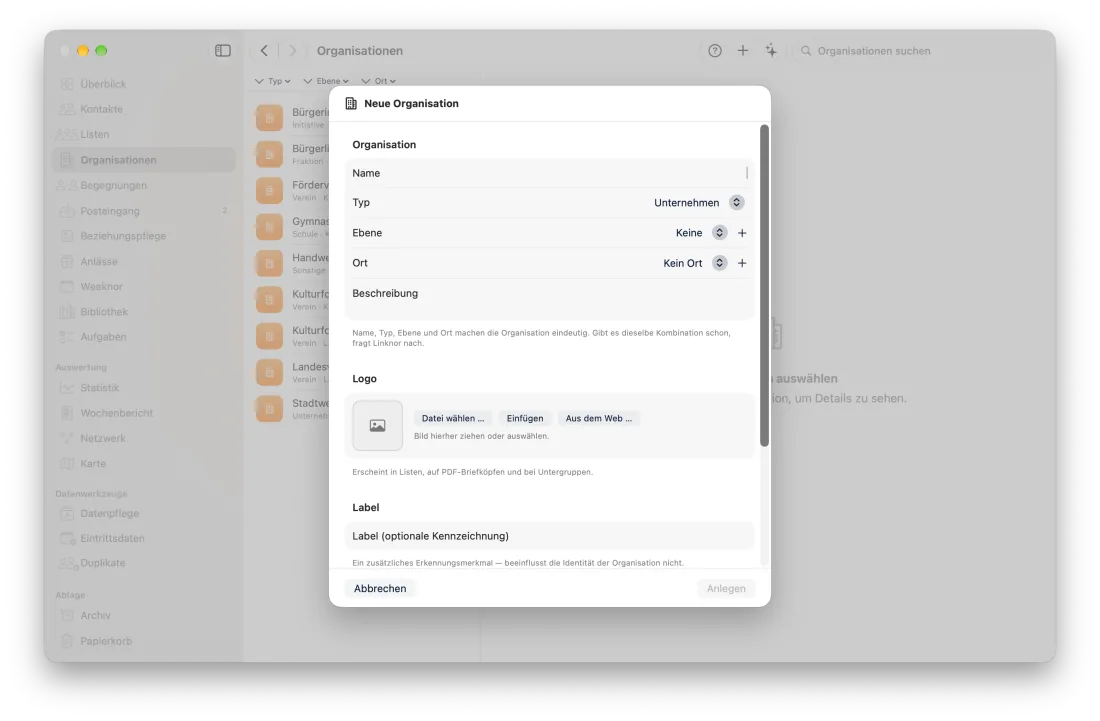This screenshot has height=721, width=1100.
Task: Go forward with the right chevron
Action: coord(293,50)
